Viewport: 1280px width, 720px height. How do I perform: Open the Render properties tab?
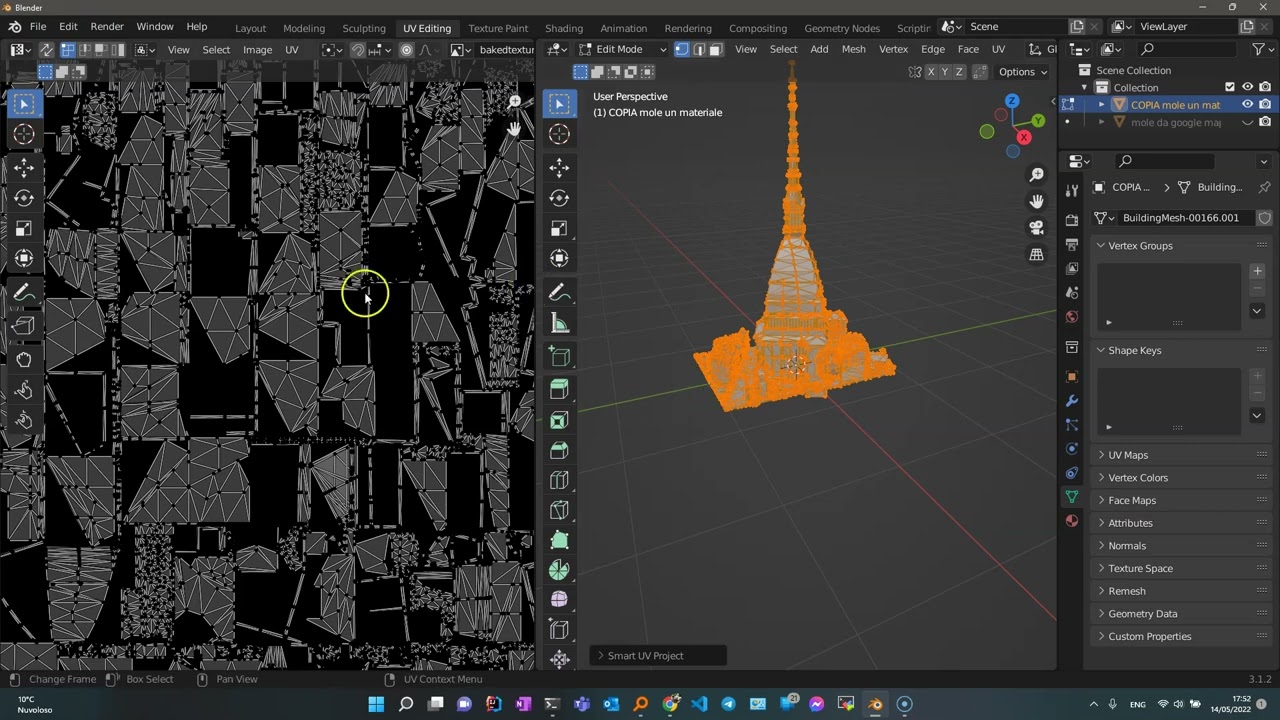(1072, 220)
